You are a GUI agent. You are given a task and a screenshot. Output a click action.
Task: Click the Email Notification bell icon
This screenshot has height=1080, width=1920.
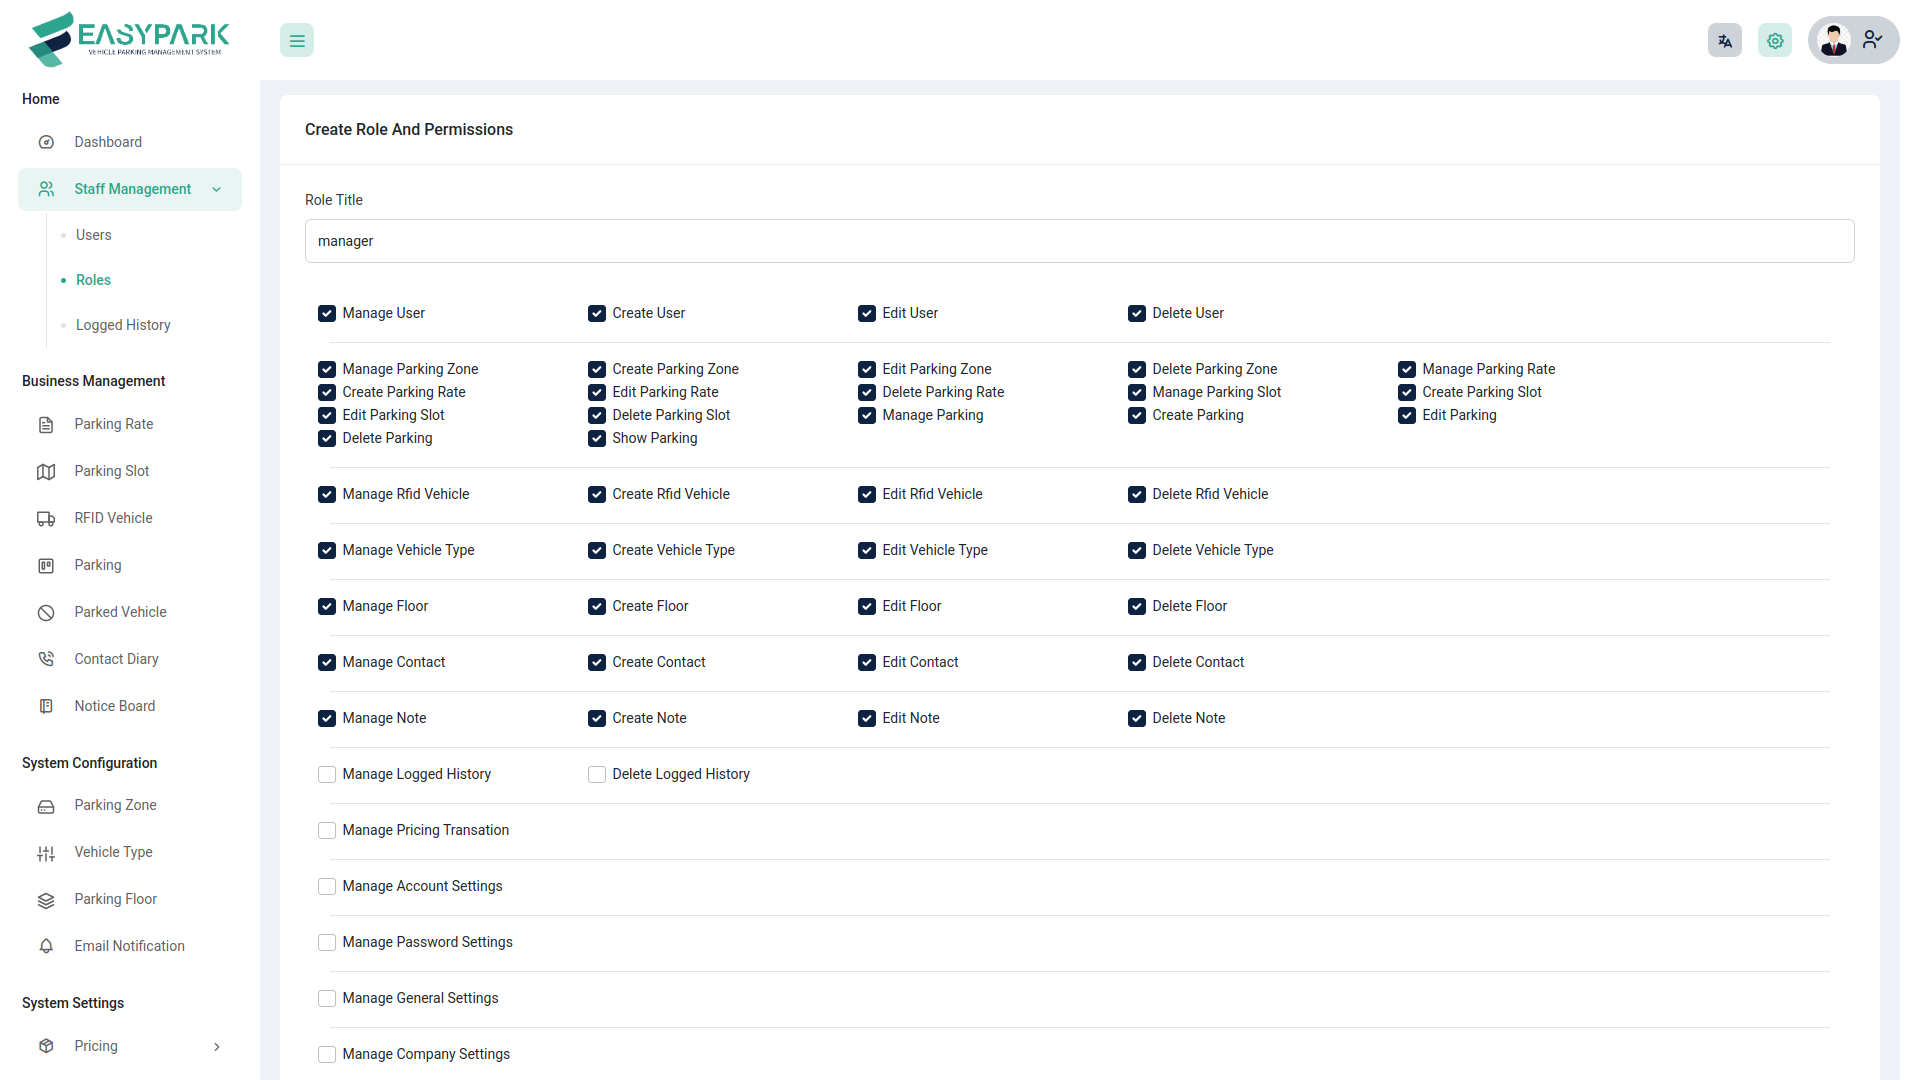46,946
